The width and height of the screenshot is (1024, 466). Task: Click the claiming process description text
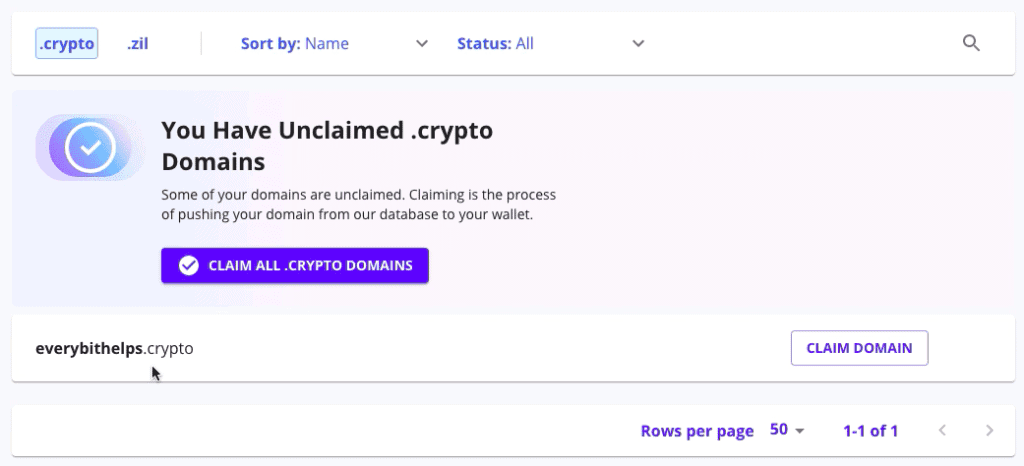click(x=358, y=204)
